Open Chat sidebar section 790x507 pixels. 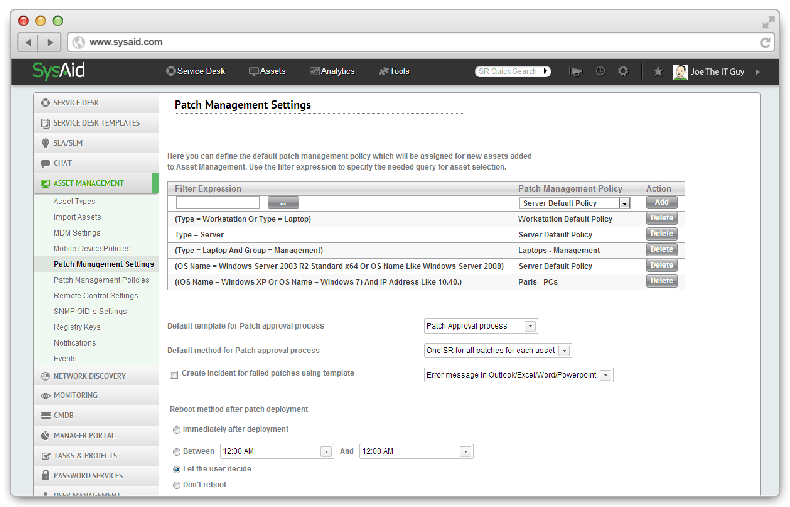tap(97, 163)
